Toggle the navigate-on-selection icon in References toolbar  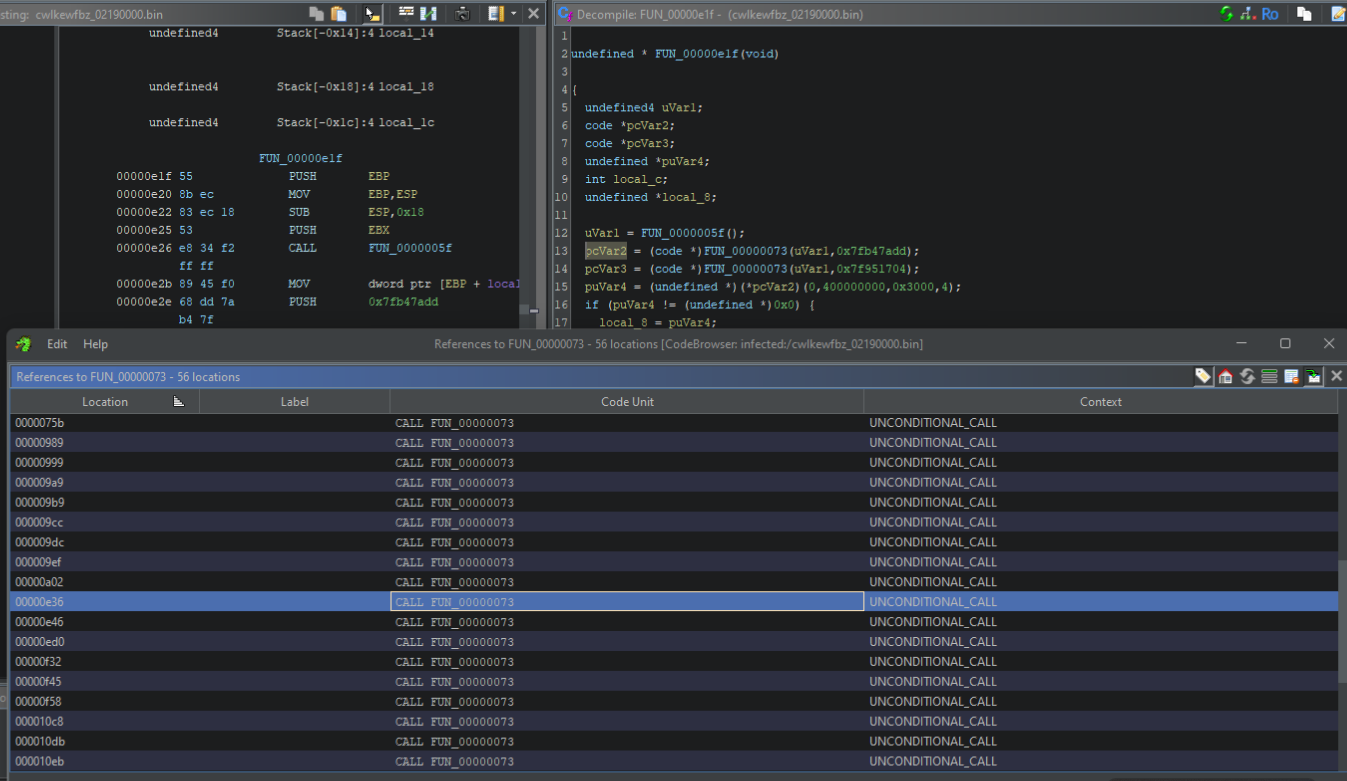tap(1313, 376)
